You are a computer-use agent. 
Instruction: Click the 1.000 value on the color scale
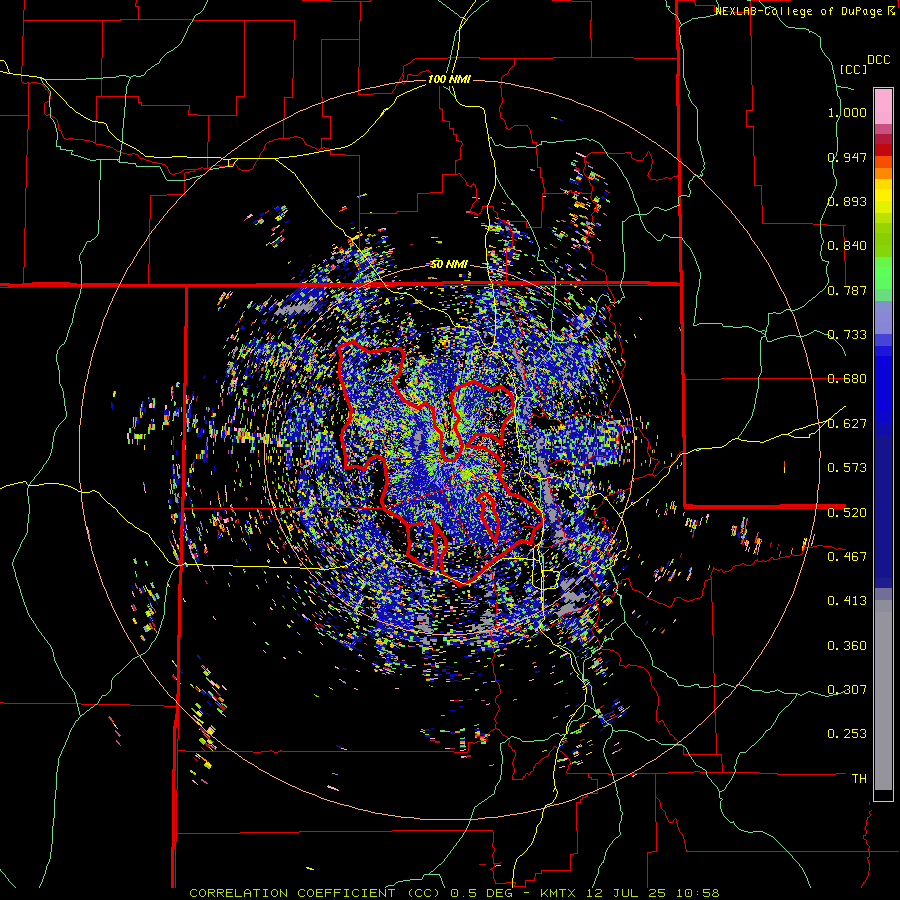point(847,112)
